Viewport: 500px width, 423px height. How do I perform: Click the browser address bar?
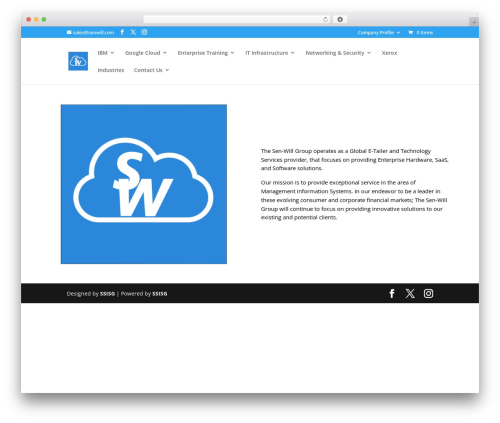tap(237, 19)
